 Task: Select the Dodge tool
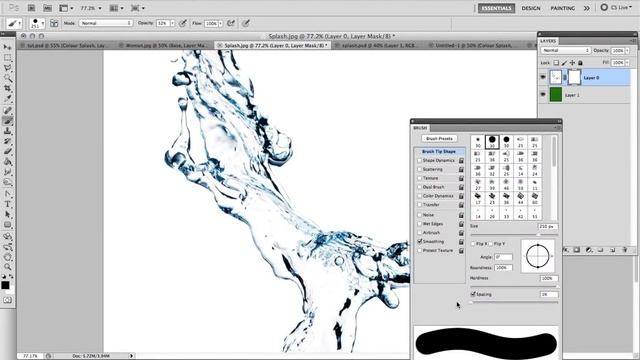pos(7,182)
